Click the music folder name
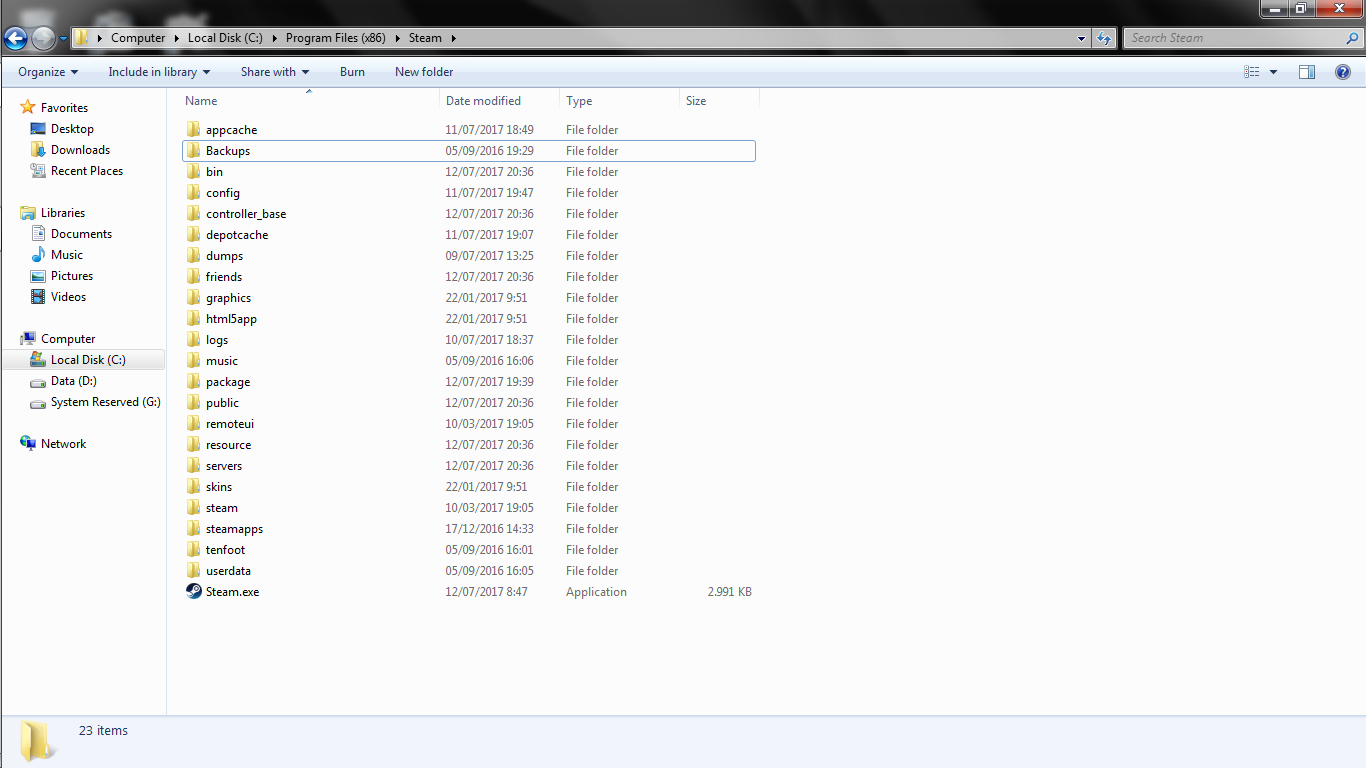The image size is (1366, 768). click(222, 361)
